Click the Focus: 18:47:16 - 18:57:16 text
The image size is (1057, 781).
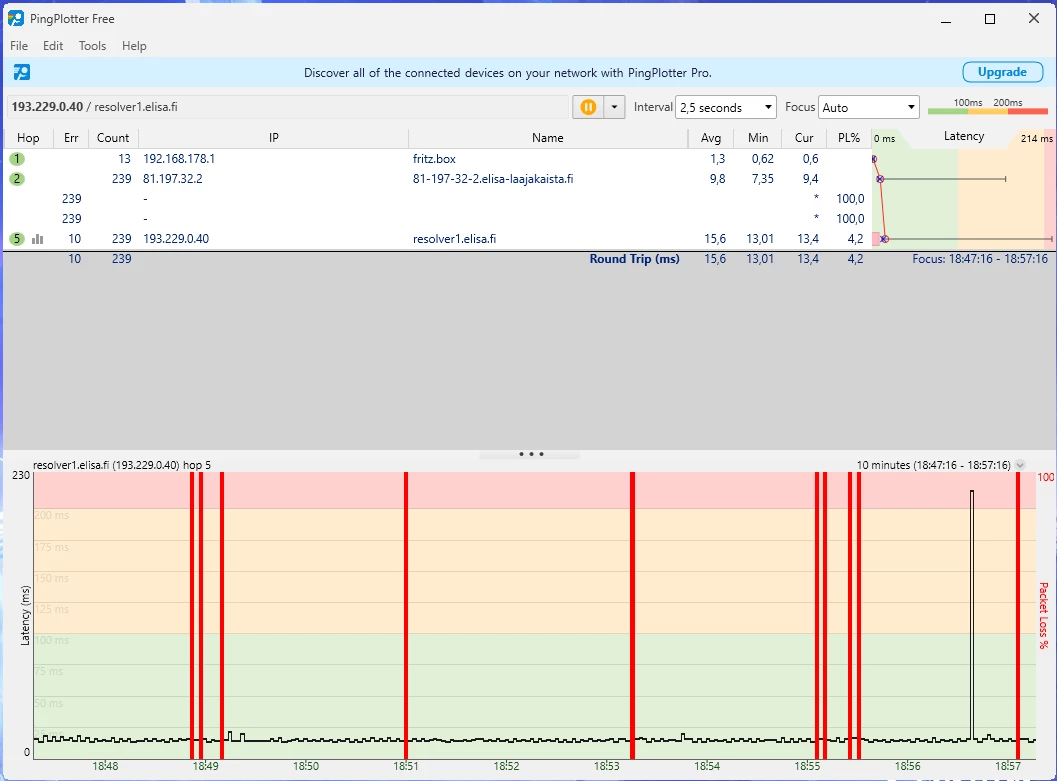(x=980, y=259)
